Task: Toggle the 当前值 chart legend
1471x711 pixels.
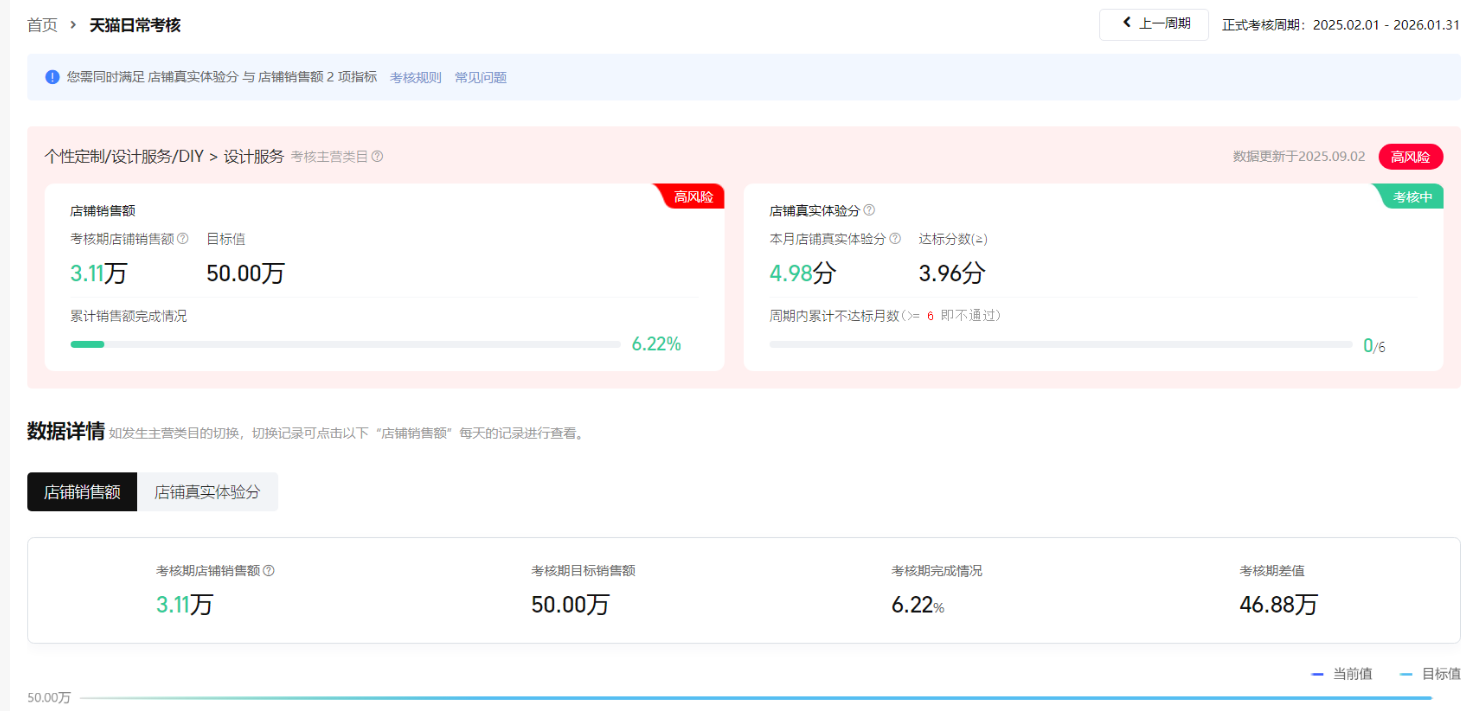Action: pyautogui.click(x=1341, y=674)
